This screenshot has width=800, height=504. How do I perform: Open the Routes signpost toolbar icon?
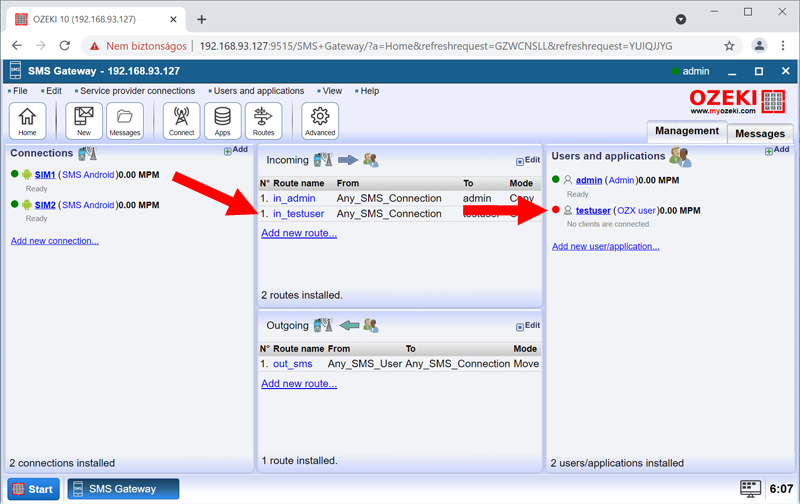click(x=263, y=121)
